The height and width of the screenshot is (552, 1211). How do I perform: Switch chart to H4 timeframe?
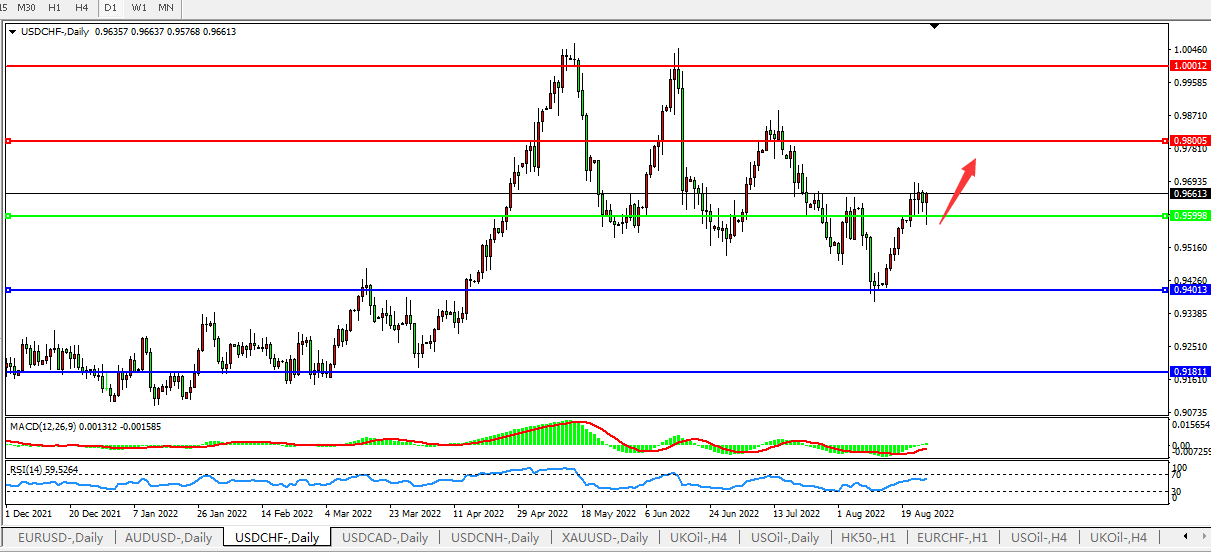click(81, 7)
